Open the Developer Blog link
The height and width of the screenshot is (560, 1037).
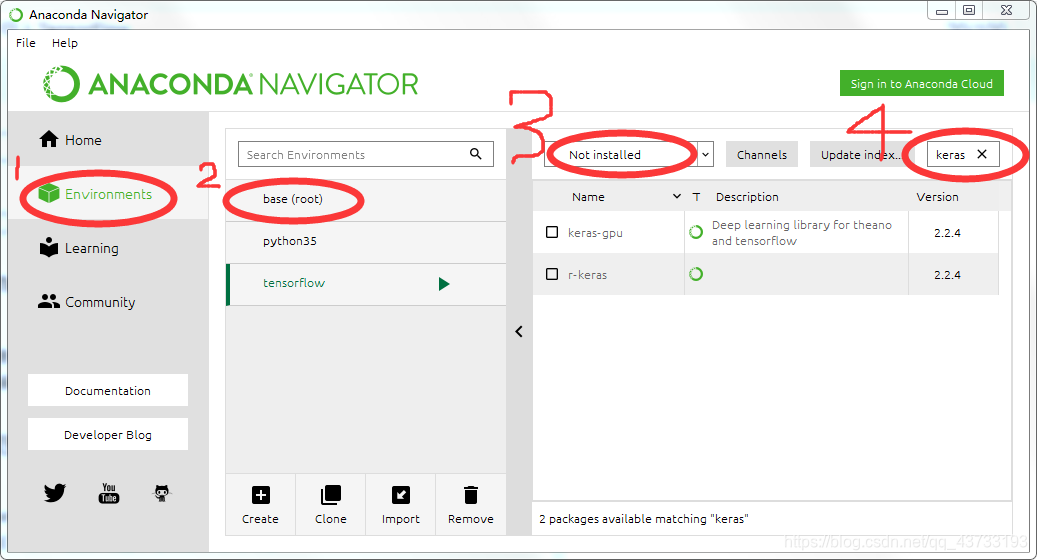[108, 434]
